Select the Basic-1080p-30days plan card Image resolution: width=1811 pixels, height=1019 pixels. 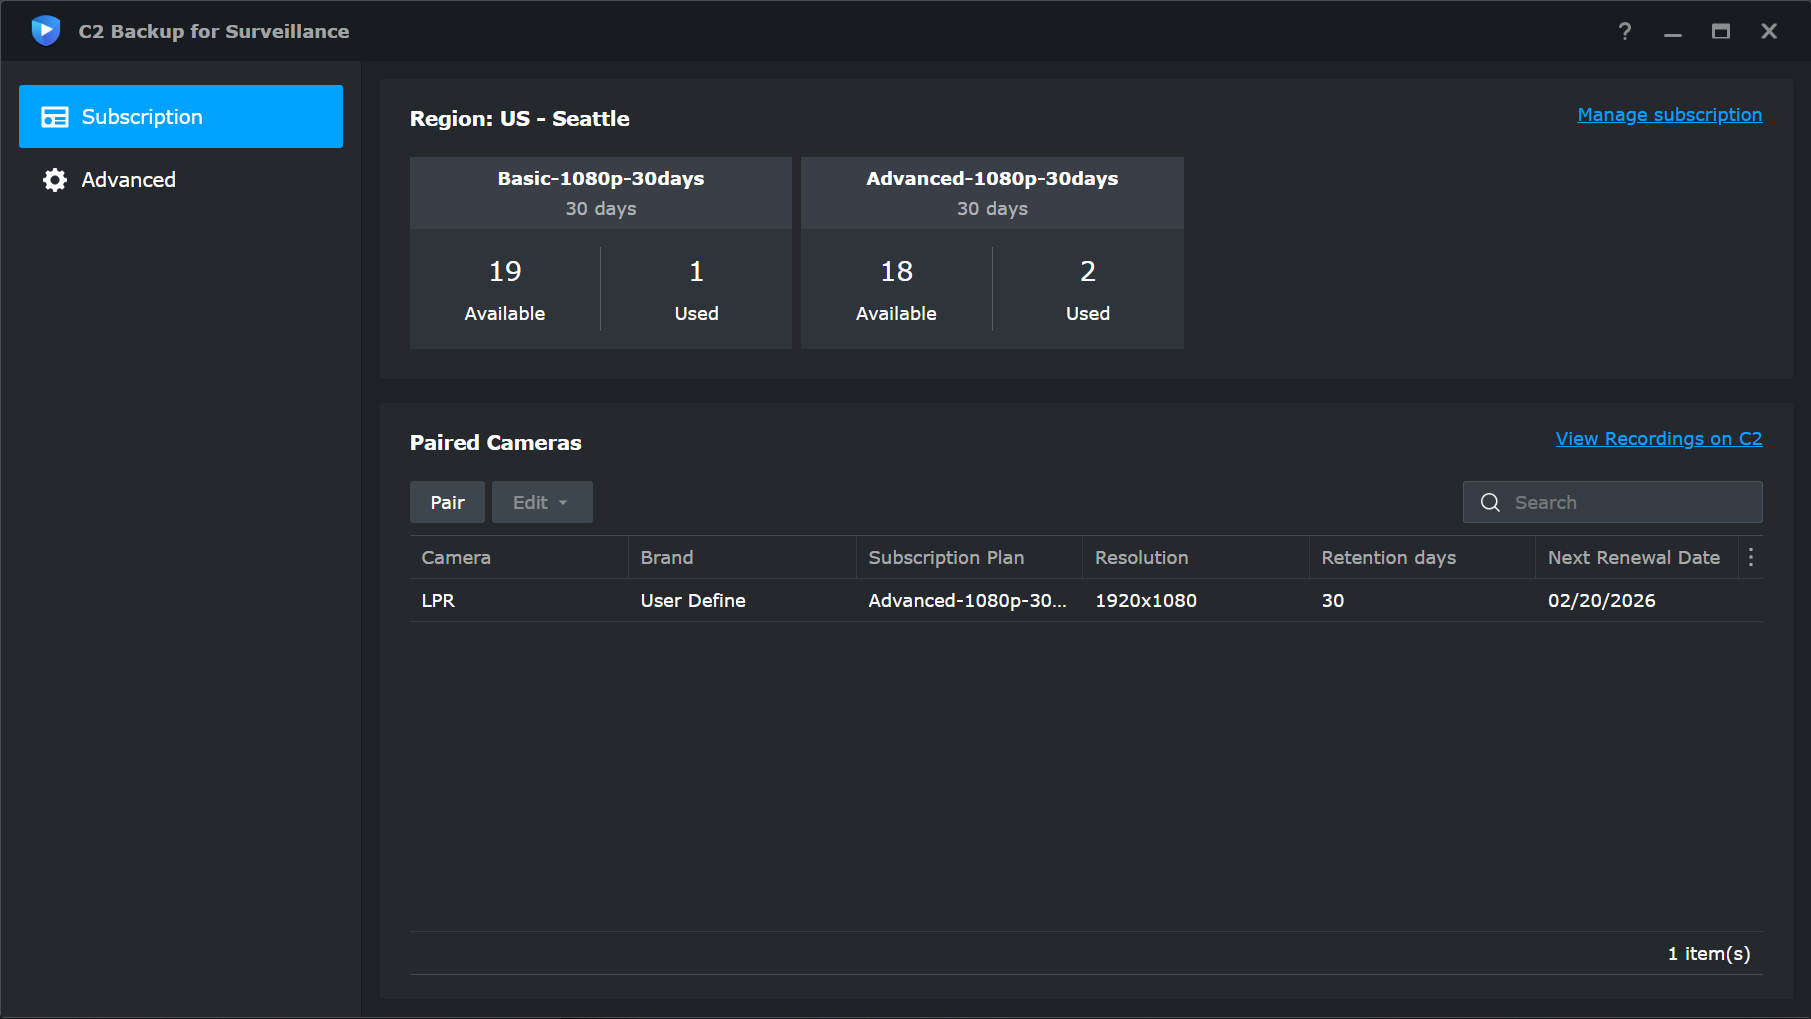[x=600, y=252]
